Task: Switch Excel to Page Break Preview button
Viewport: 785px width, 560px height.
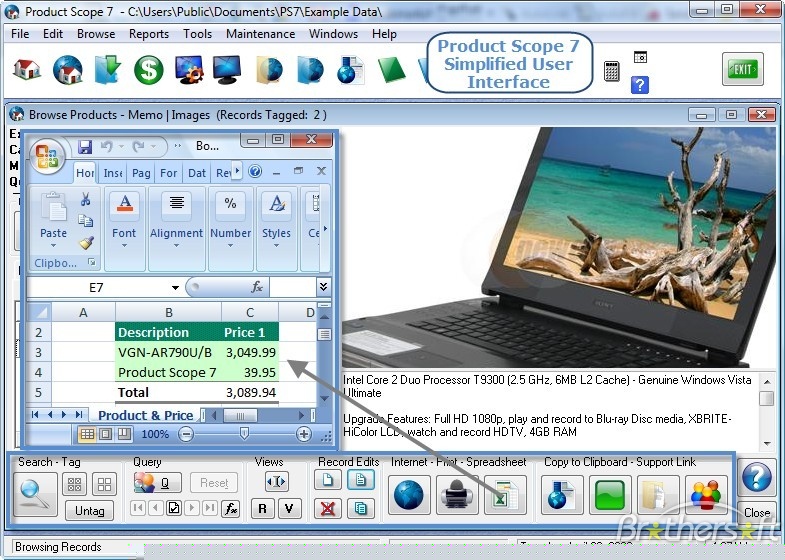Action: tap(124, 434)
